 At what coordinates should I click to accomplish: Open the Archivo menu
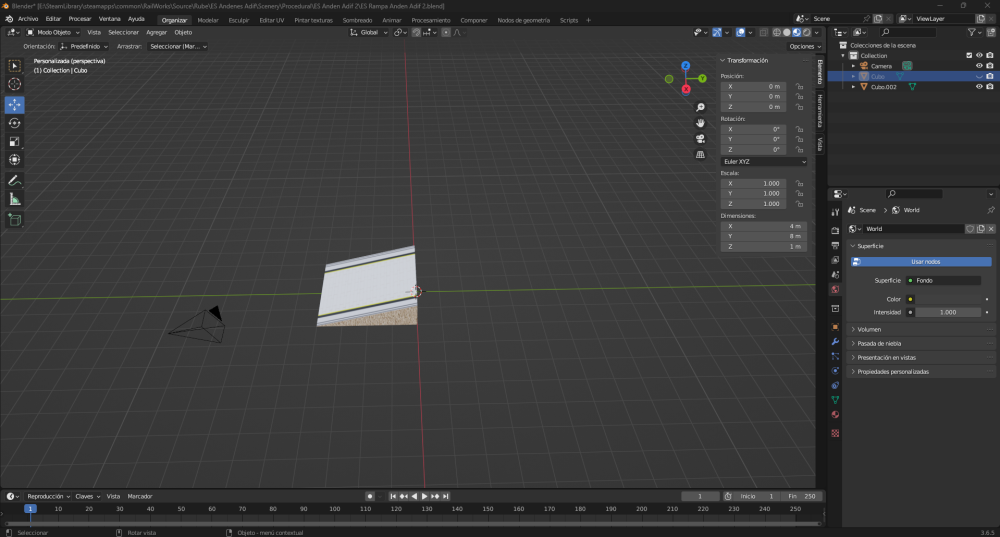pyautogui.click(x=27, y=19)
